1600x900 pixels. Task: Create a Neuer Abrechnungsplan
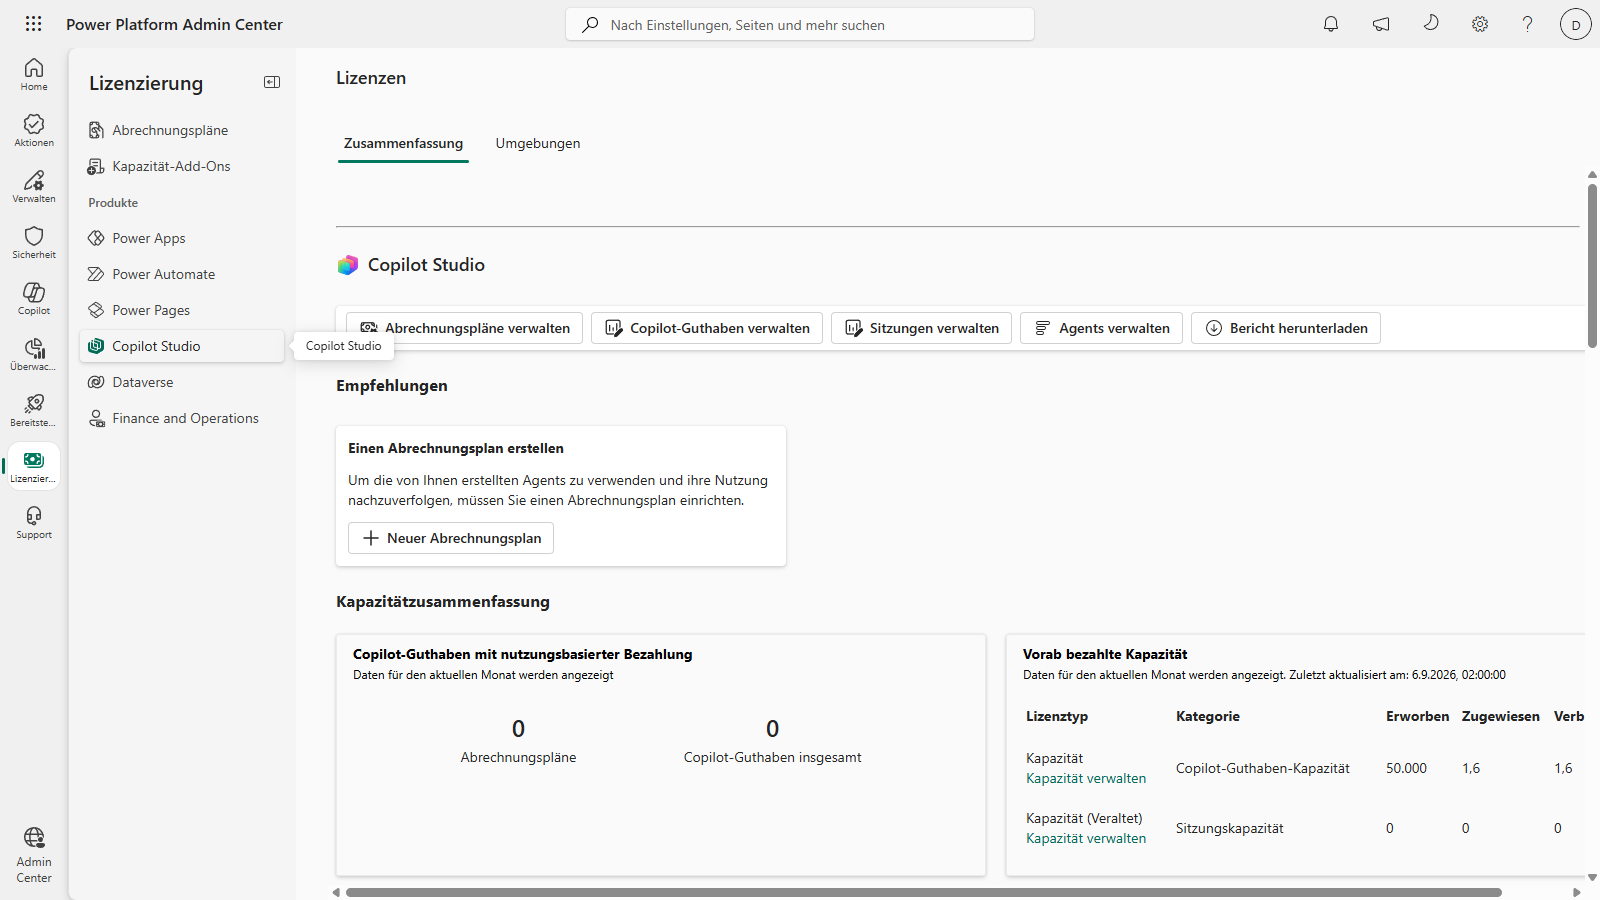tap(451, 538)
